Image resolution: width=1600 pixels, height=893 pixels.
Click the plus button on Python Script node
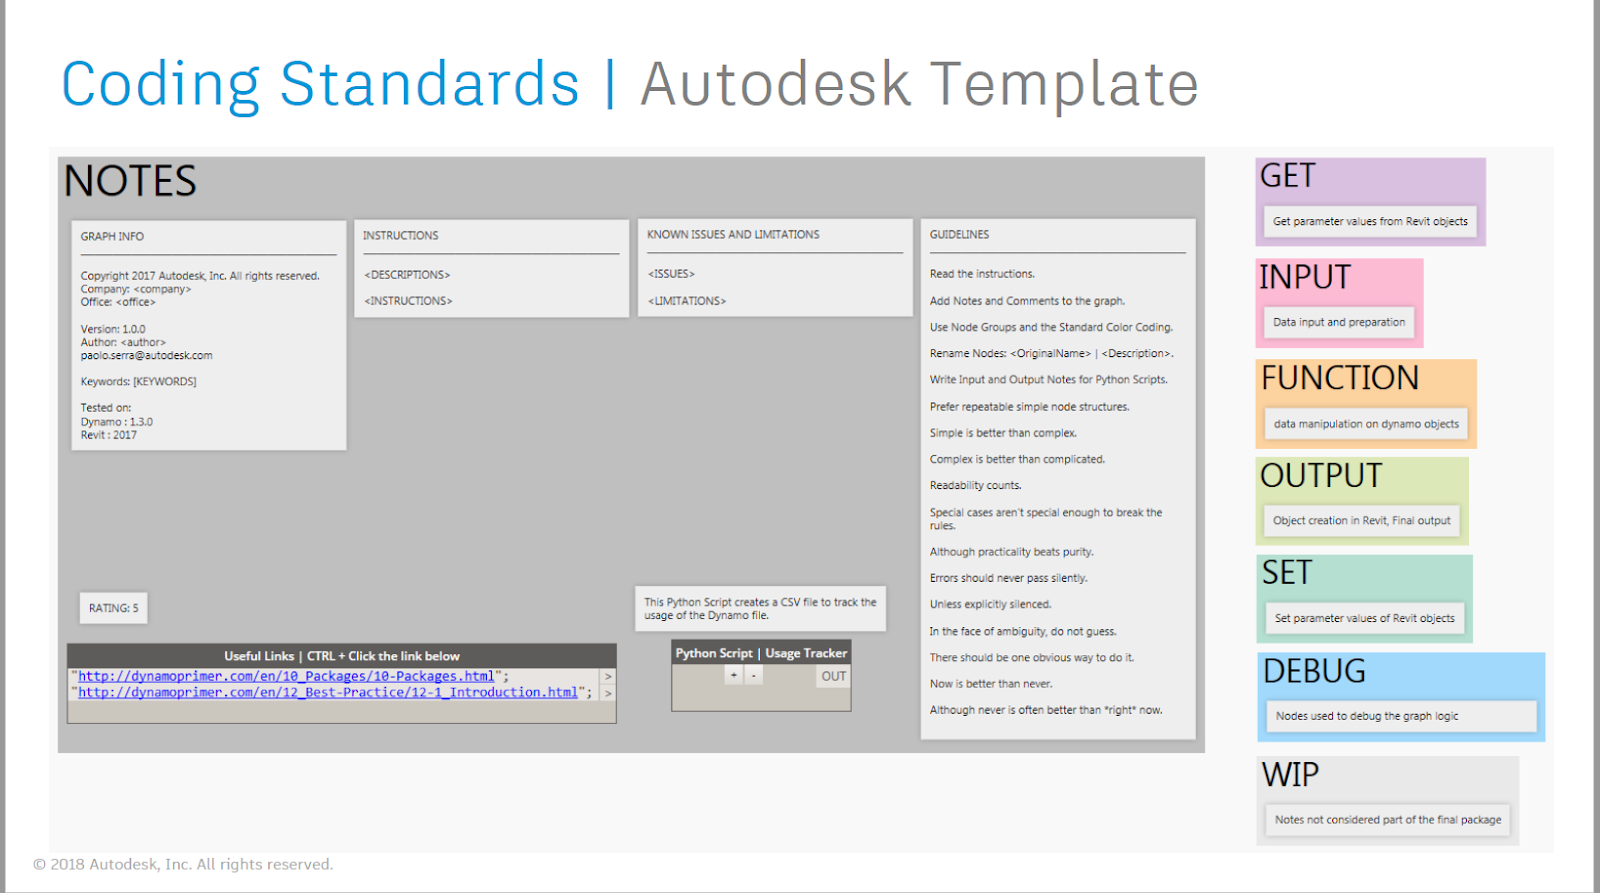click(x=734, y=675)
